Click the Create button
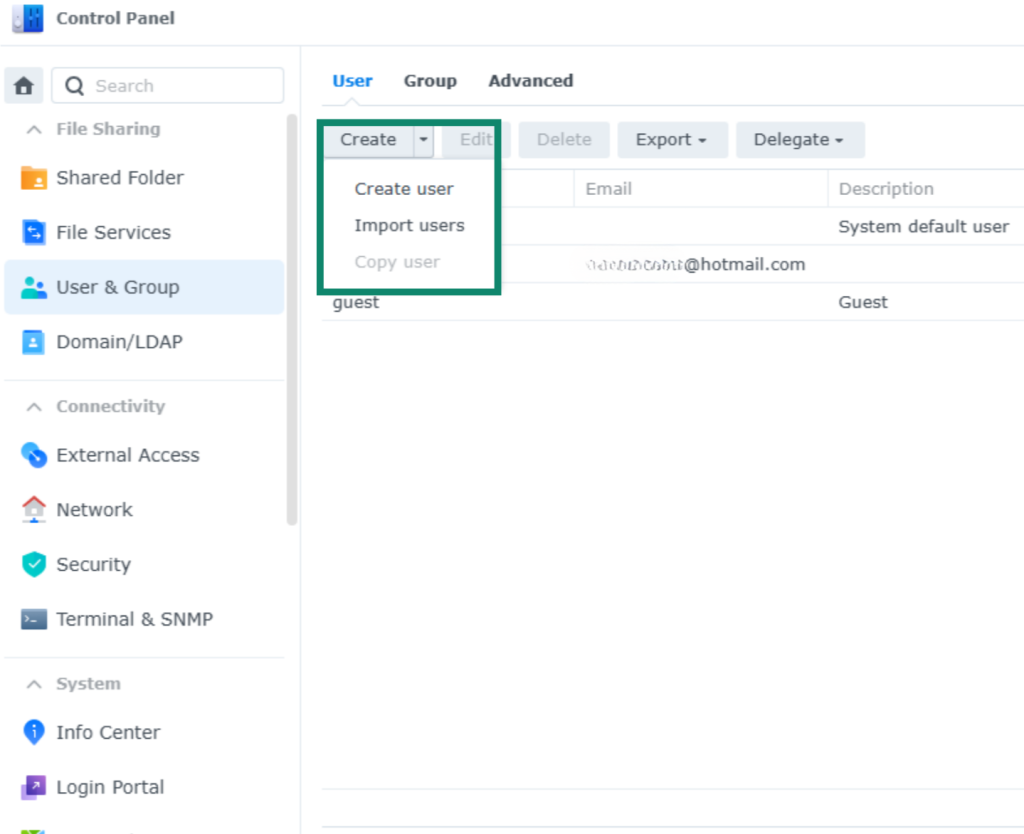Viewport: 1024px width, 834px height. pos(368,140)
